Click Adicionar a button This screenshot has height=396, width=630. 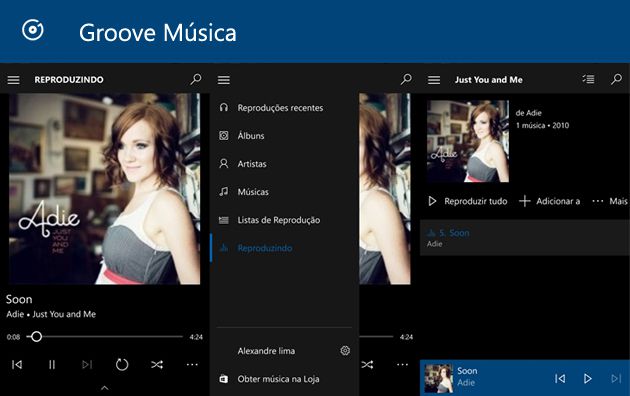coord(550,201)
